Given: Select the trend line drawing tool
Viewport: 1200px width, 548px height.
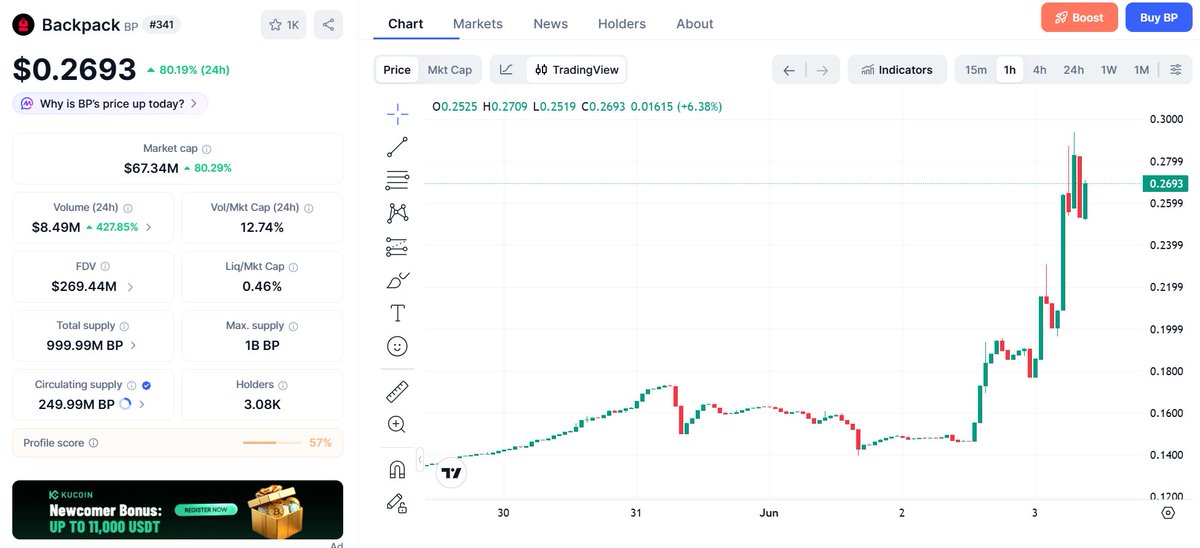Looking at the screenshot, I should (x=397, y=147).
